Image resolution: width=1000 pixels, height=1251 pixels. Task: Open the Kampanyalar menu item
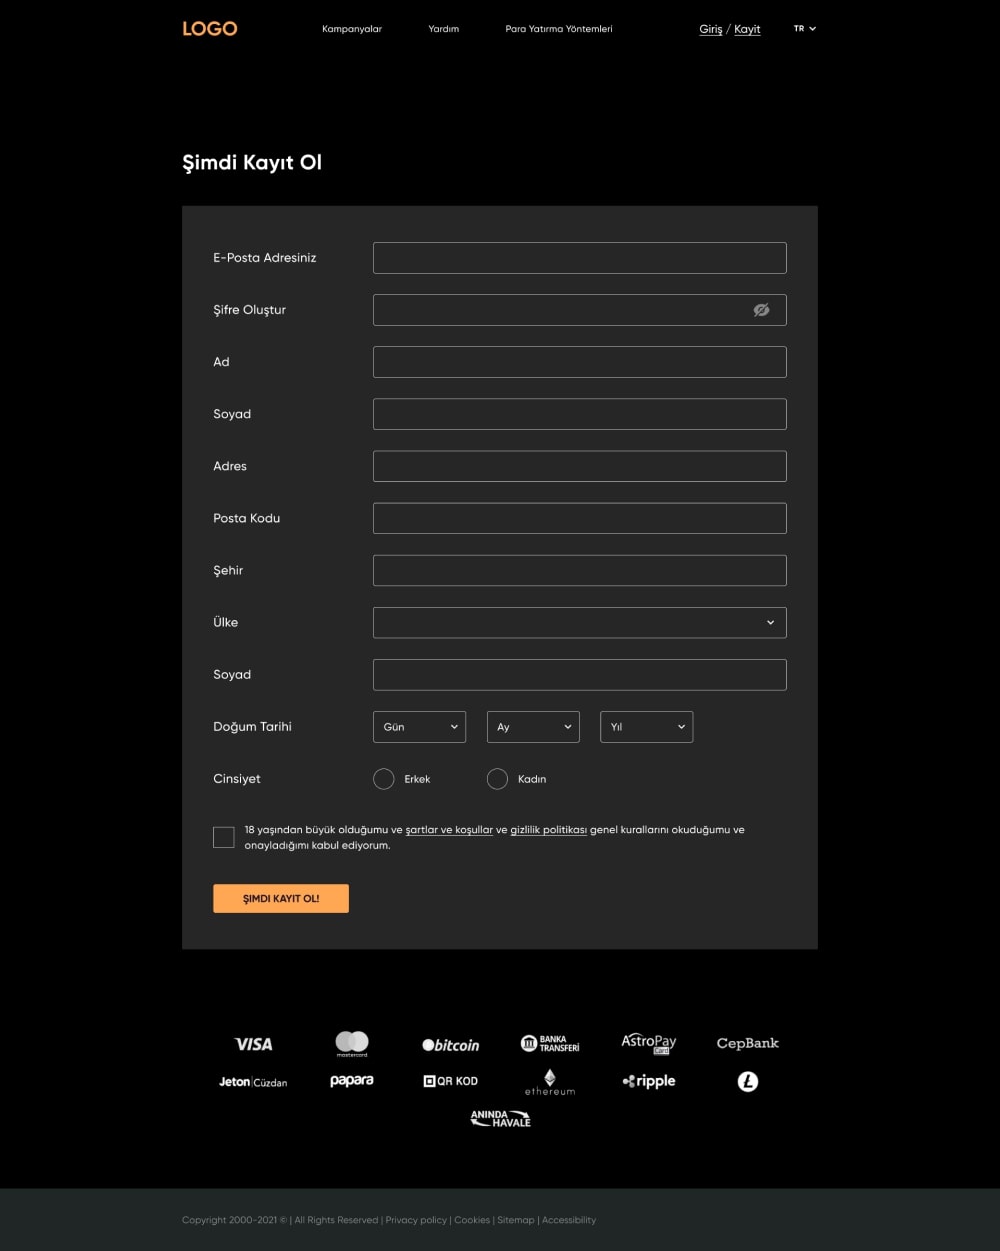click(352, 29)
